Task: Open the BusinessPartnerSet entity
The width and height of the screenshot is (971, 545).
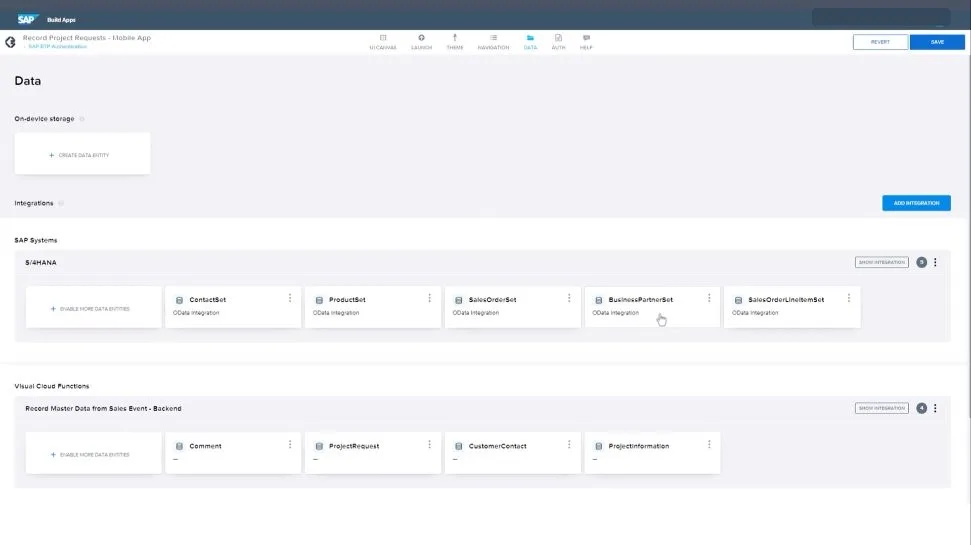Action: click(x=652, y=307)
